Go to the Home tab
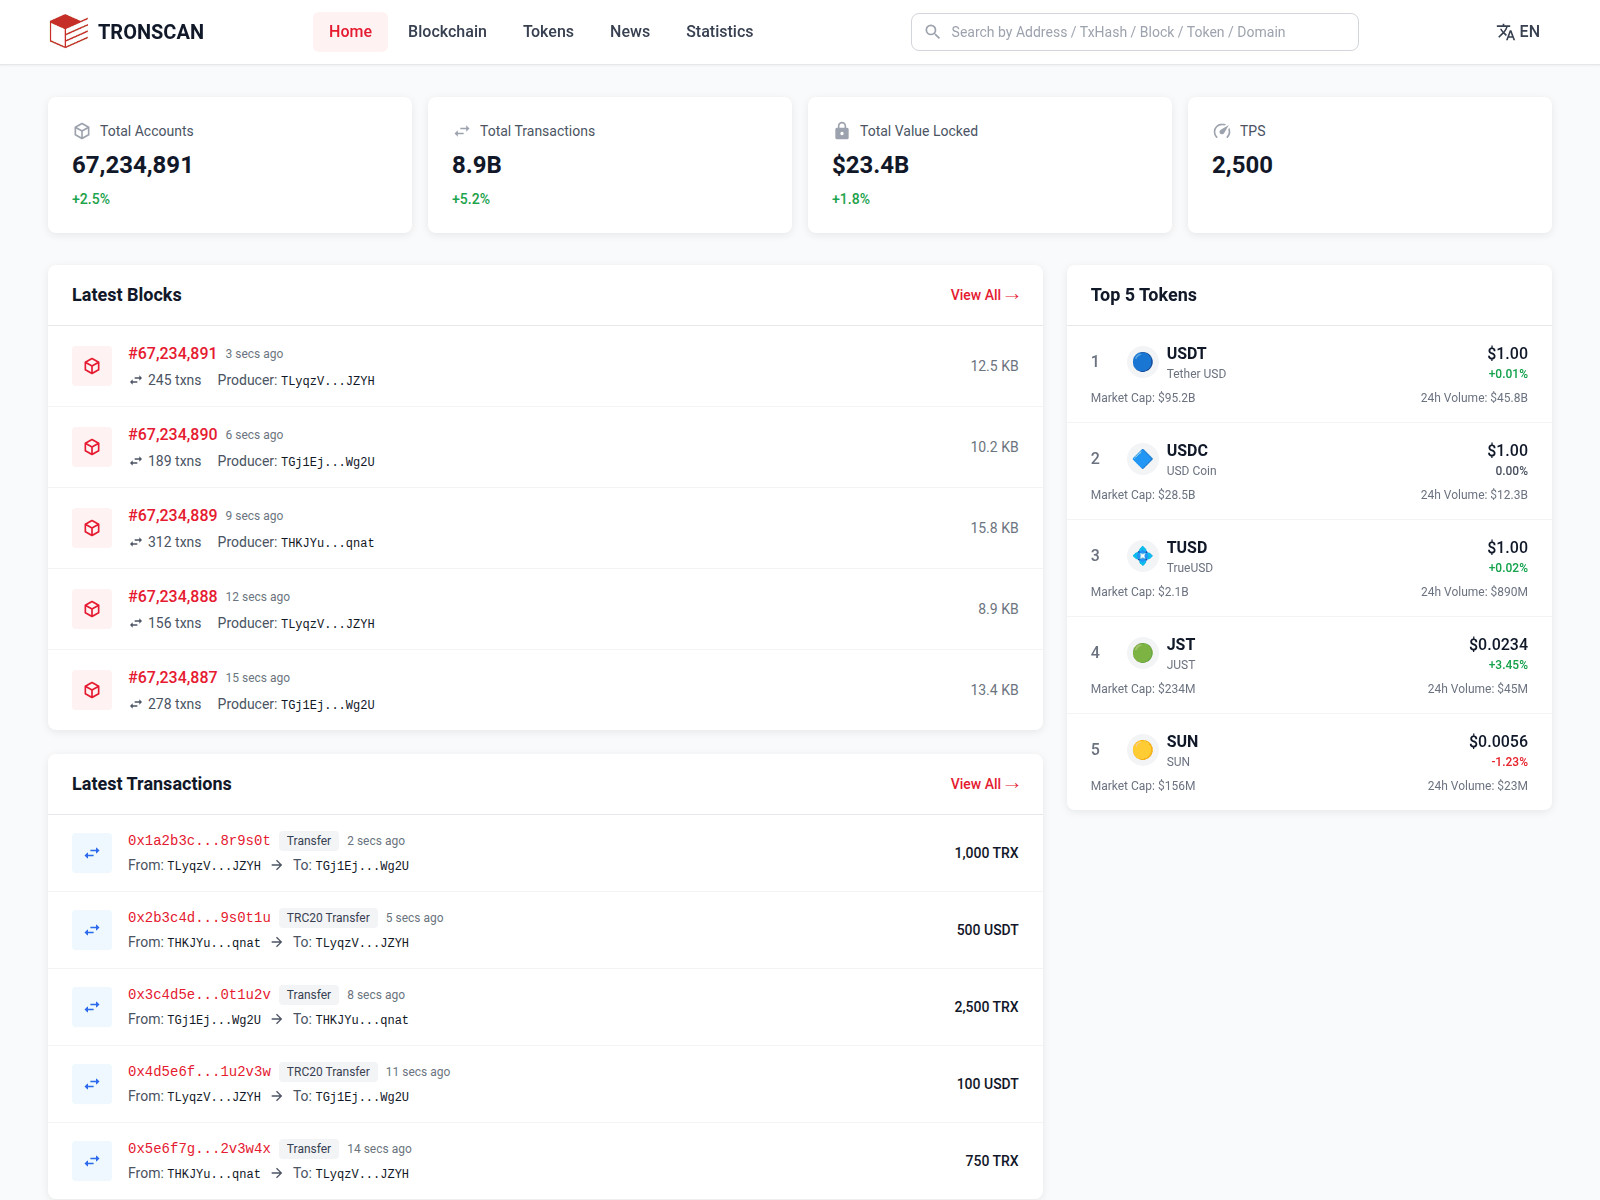This screenshot has width=1600, height=1200. pos(350,32)
